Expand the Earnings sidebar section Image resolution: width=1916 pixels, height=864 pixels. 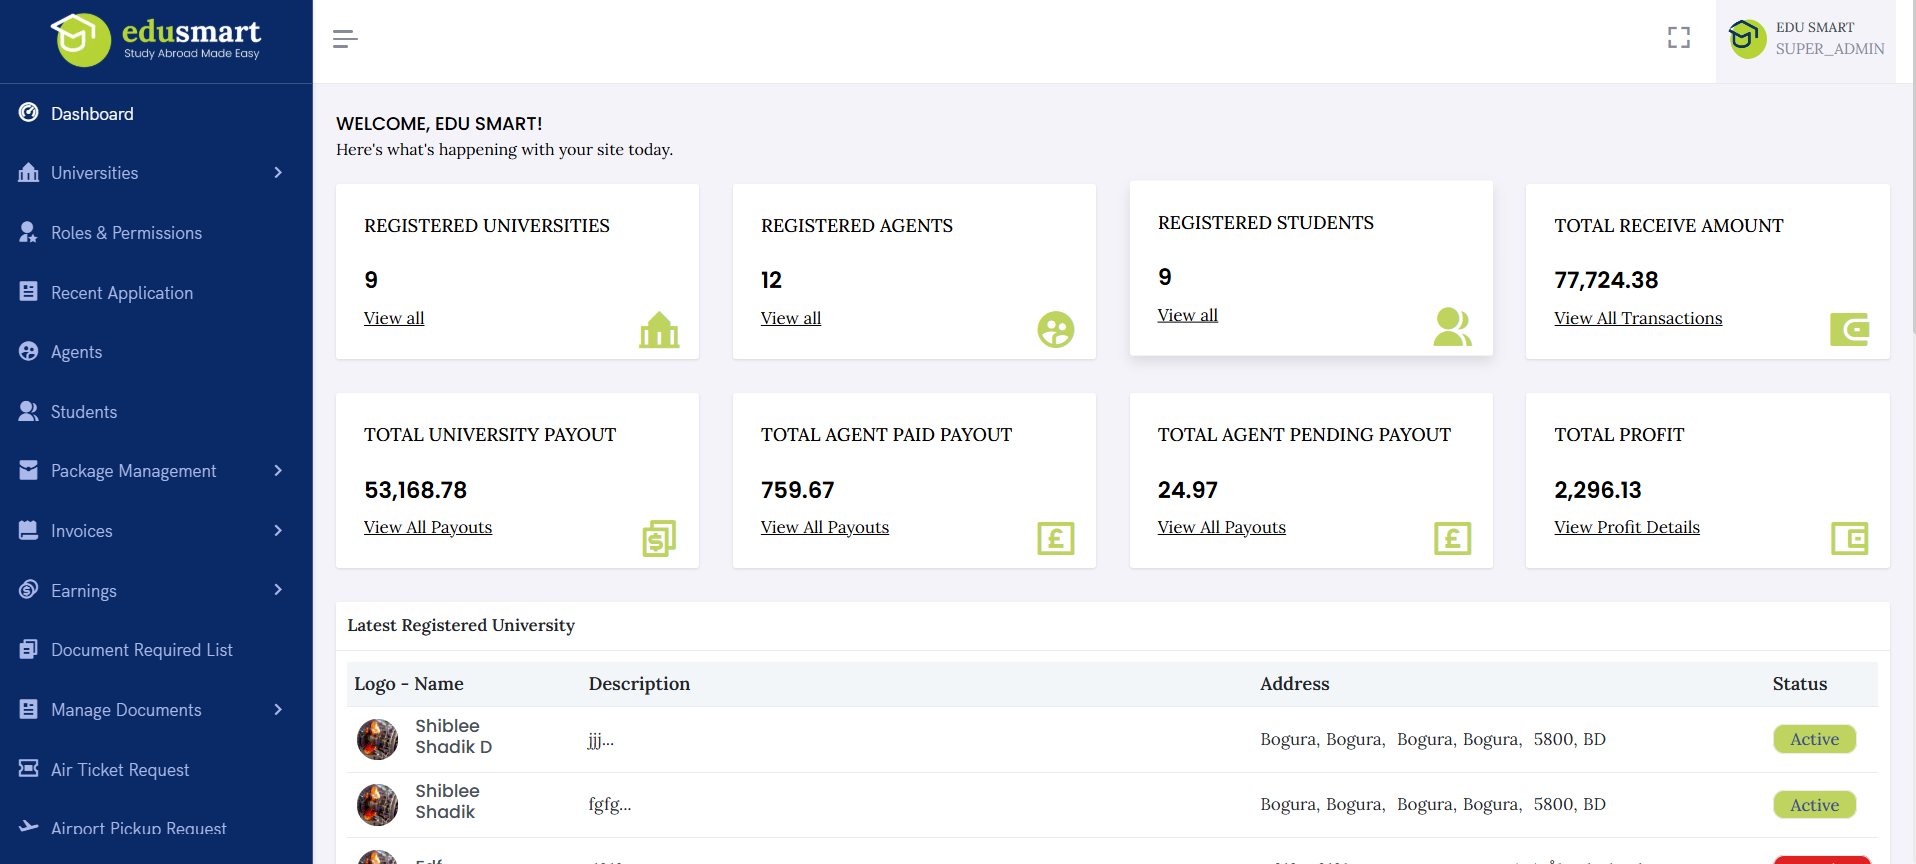[x=150, y=591]
